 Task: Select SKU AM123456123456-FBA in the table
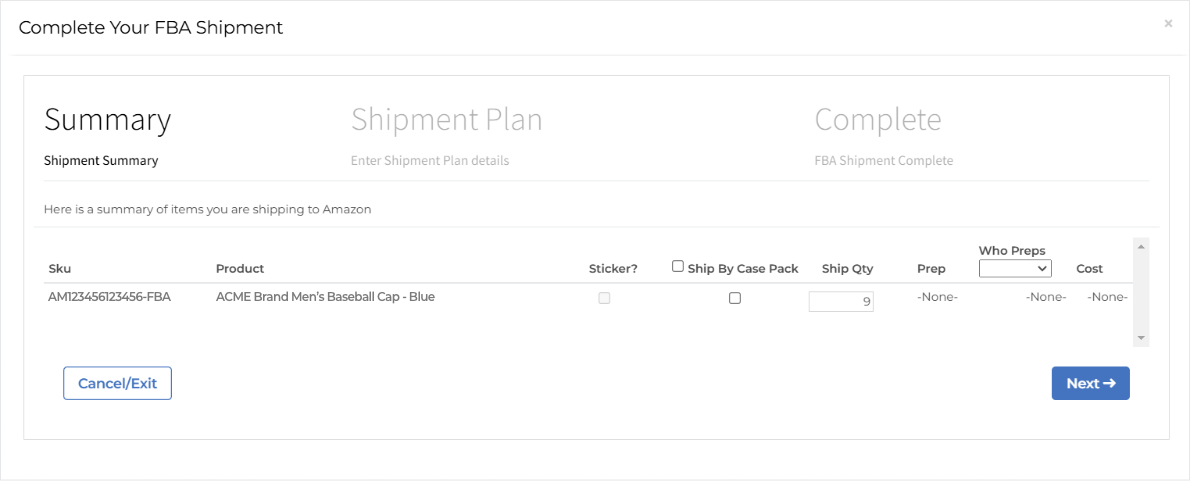tap(110, 297)
